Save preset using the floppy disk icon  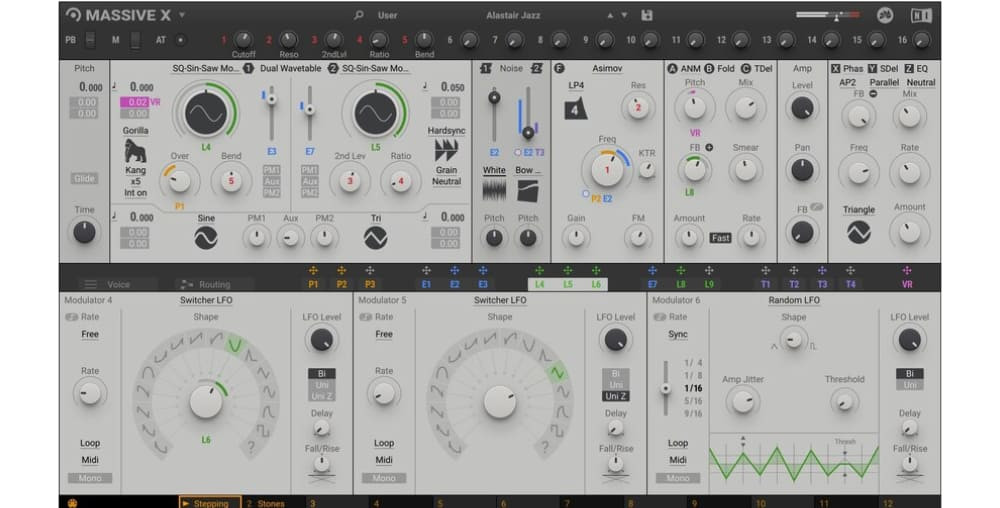click(647, 16)
